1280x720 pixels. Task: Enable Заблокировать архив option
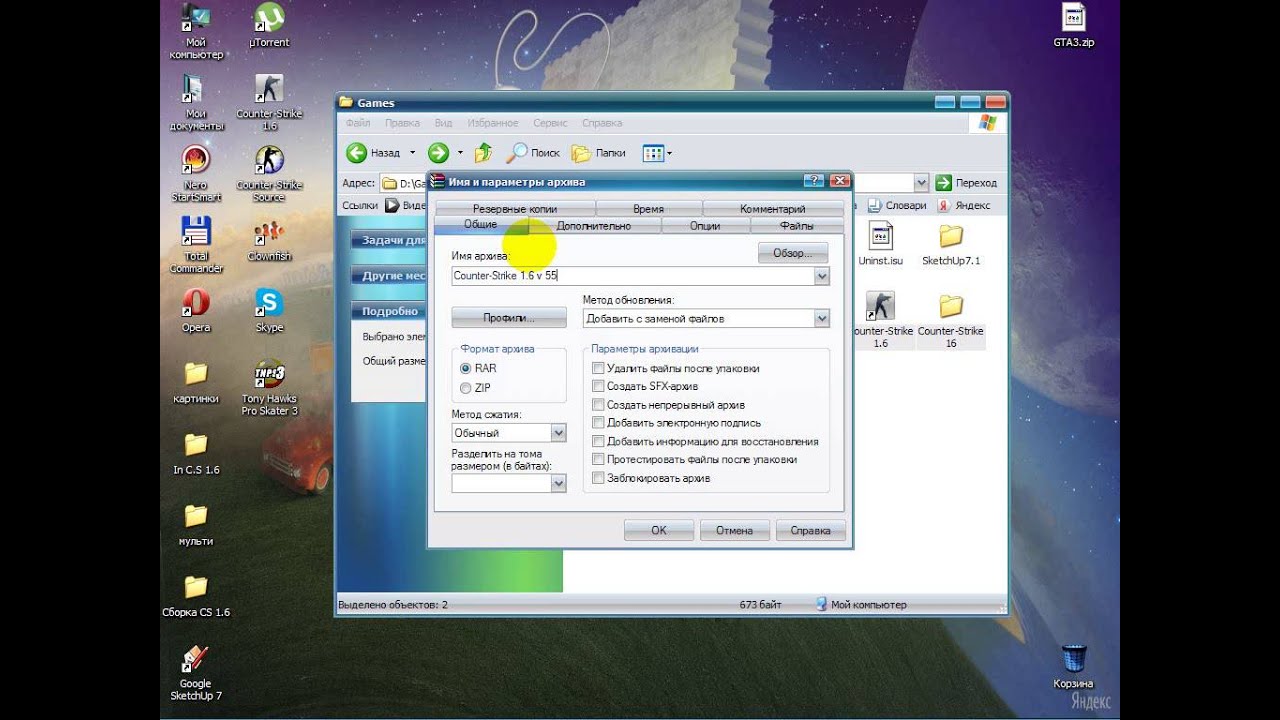tap(598, 478)
